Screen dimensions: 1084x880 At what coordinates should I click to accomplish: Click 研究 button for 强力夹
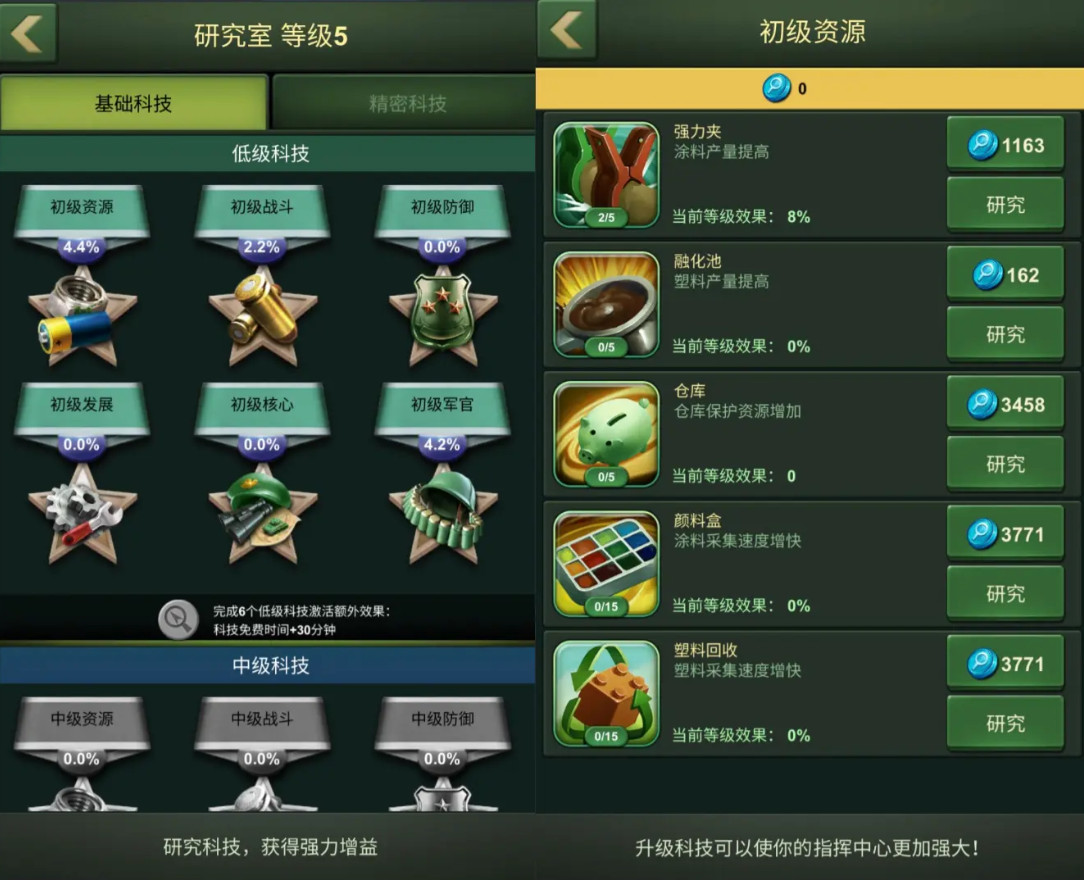pyautogui.click(x=1005, y=205)
